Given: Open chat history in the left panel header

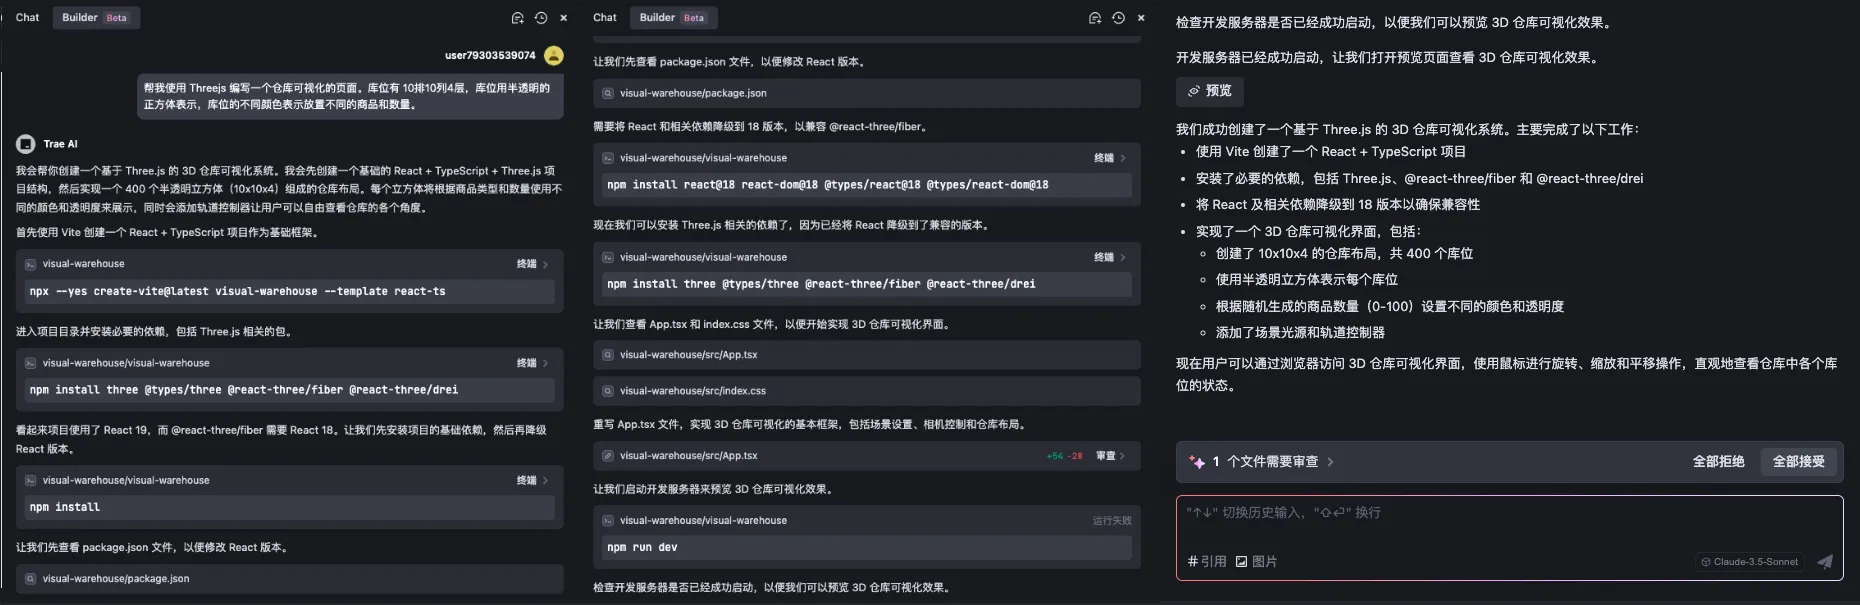Looking at the screenshot, I should click(x=541, y=18).
